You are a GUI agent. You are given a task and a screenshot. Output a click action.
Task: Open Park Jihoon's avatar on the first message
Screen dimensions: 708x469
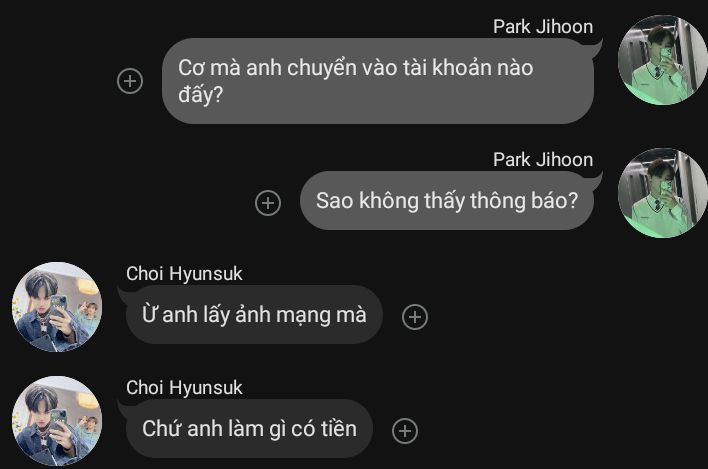(x=662, y=60)
